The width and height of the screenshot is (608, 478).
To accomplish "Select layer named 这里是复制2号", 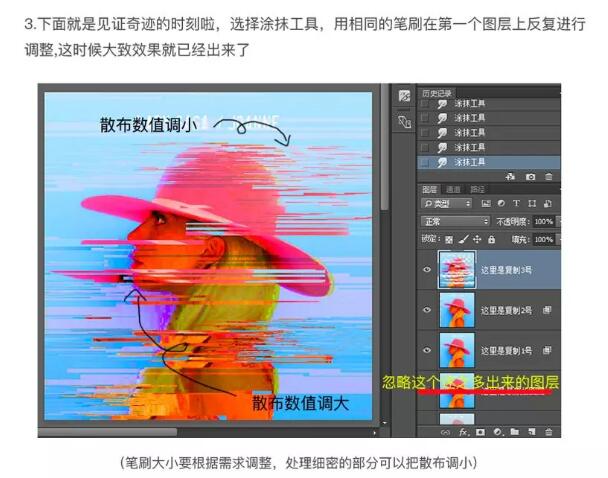I will point(506,310).
